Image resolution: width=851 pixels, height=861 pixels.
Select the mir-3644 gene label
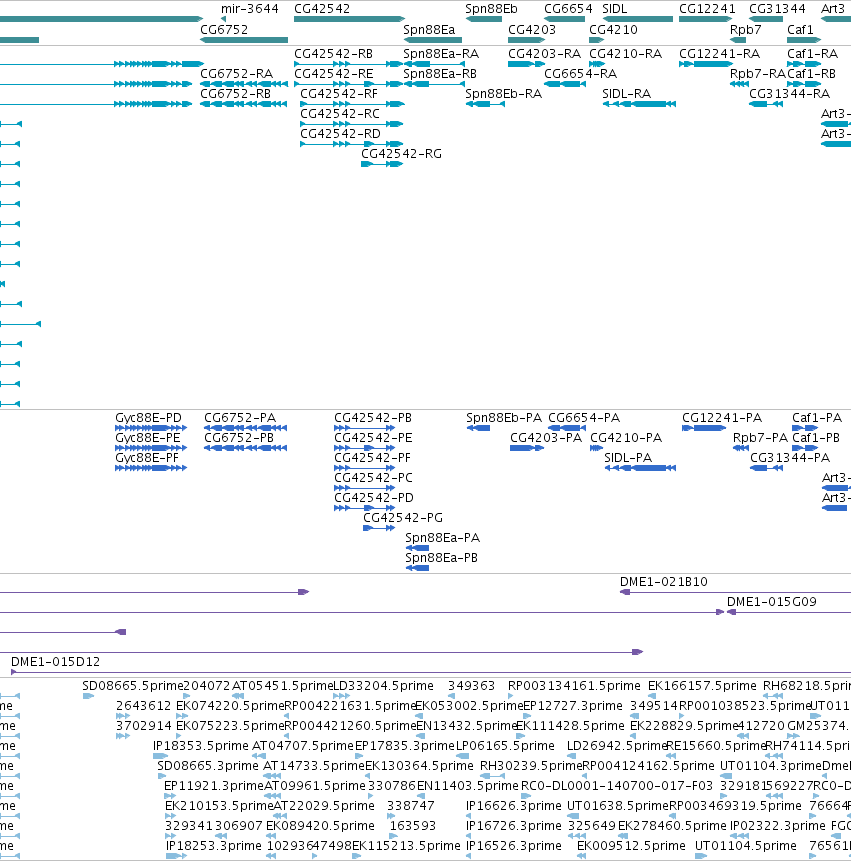point(250,9)
